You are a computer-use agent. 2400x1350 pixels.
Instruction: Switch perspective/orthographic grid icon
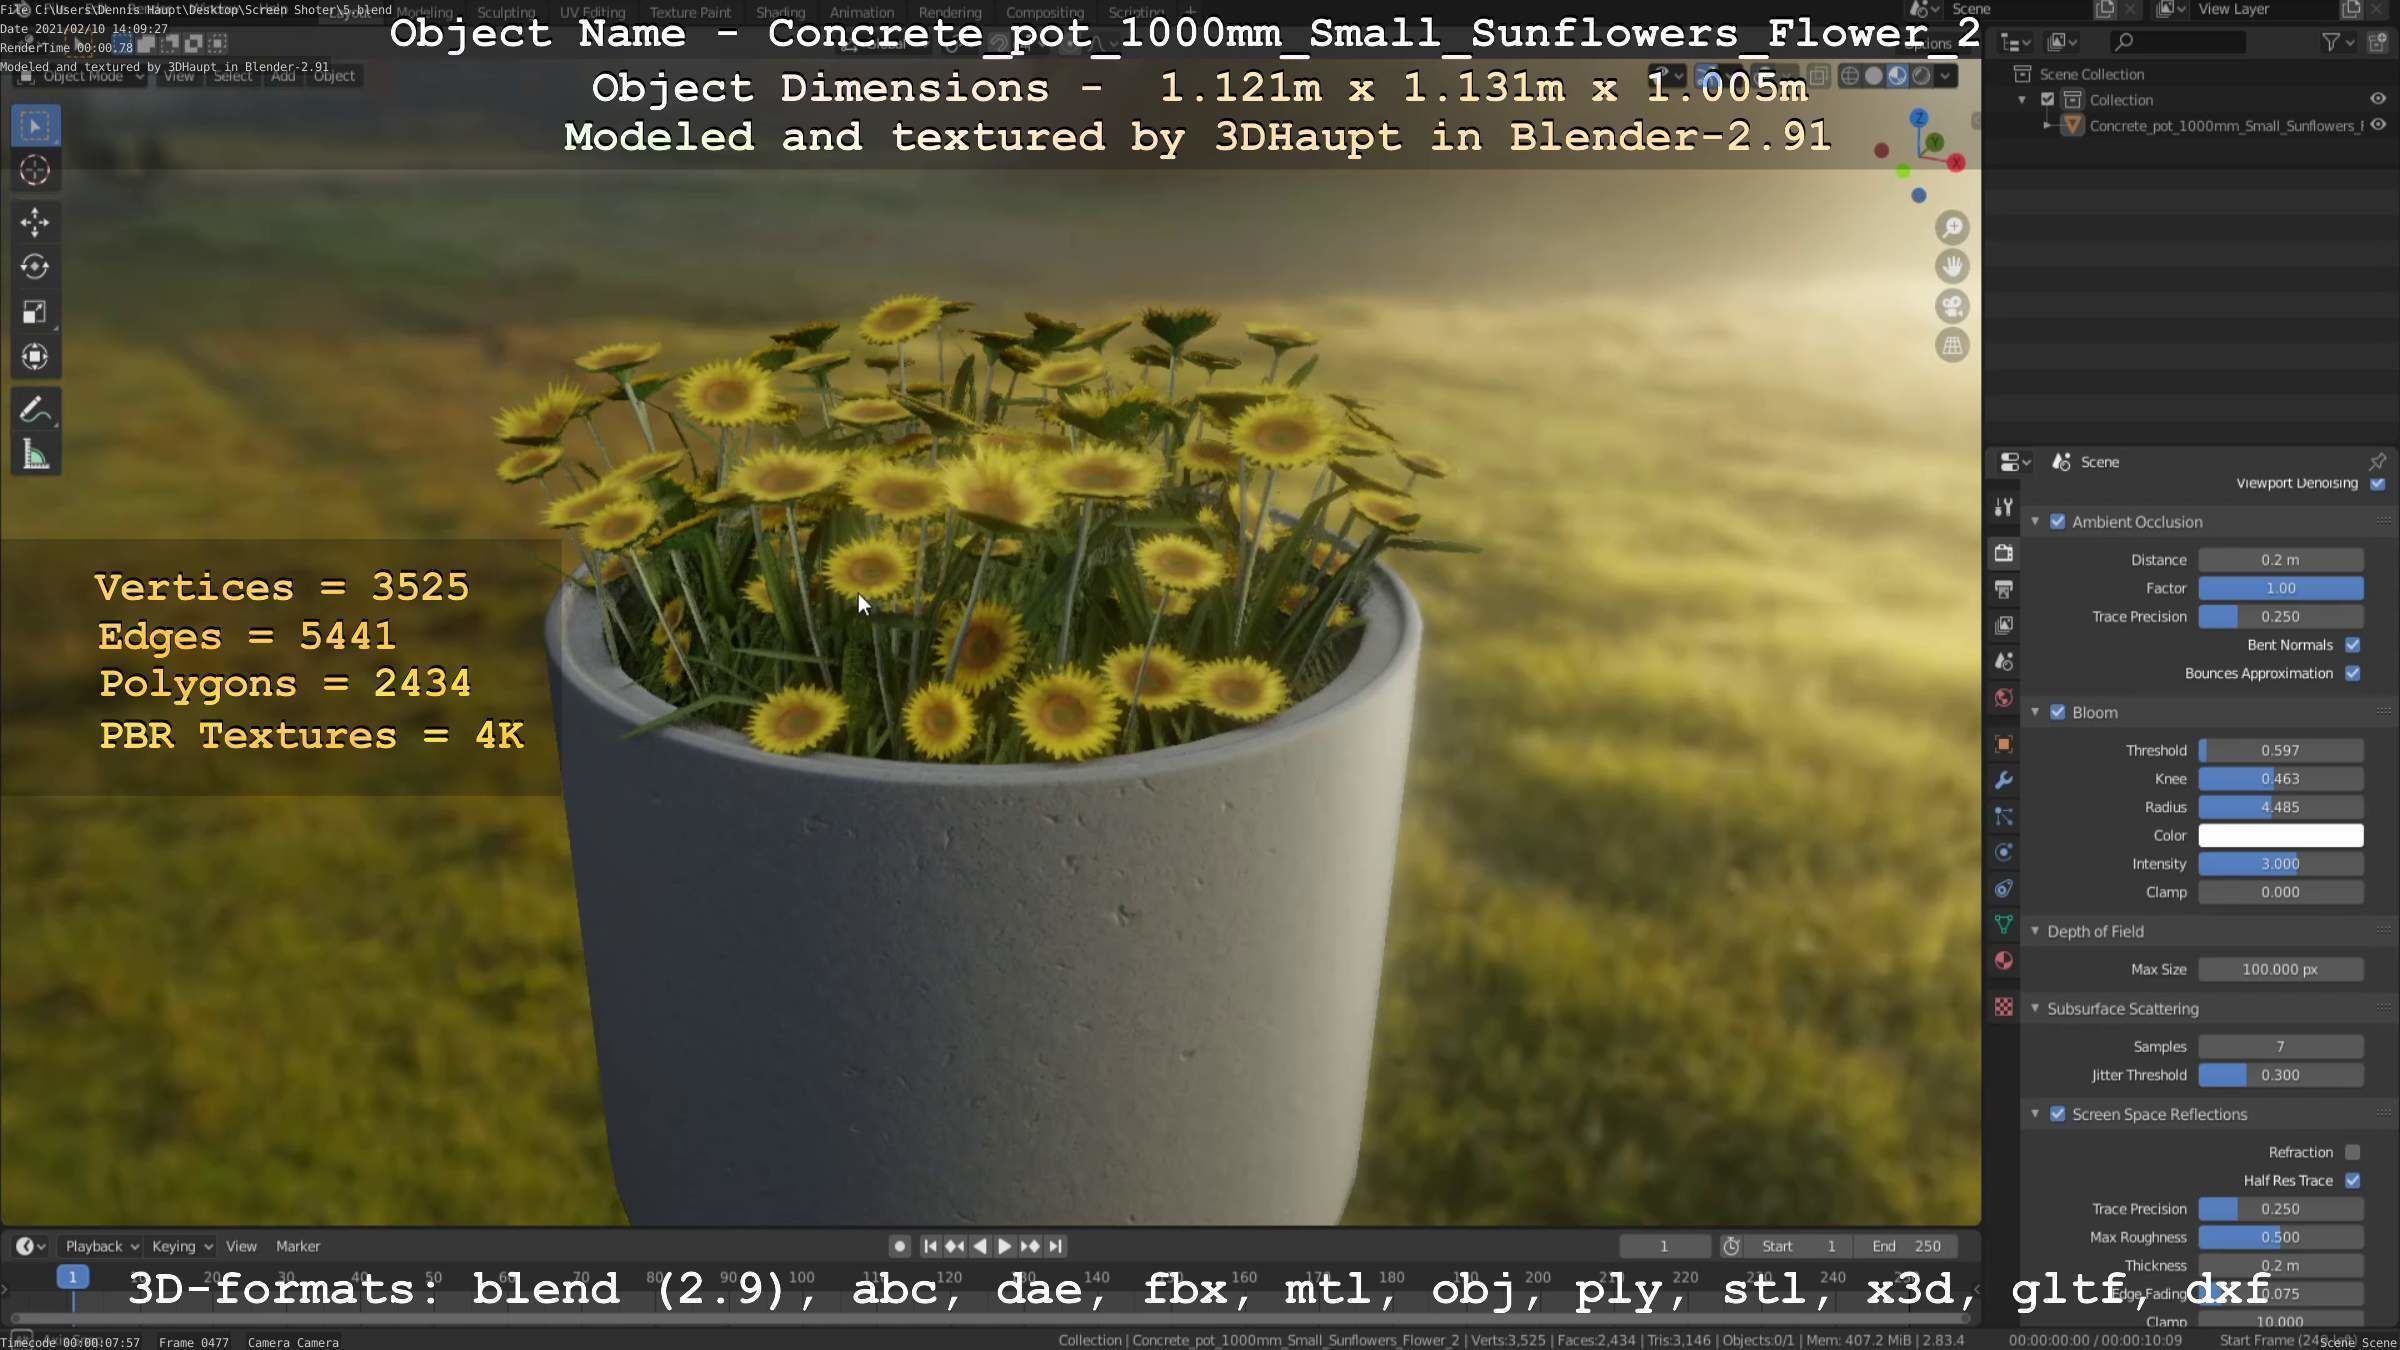click(x=1952, y=346)
